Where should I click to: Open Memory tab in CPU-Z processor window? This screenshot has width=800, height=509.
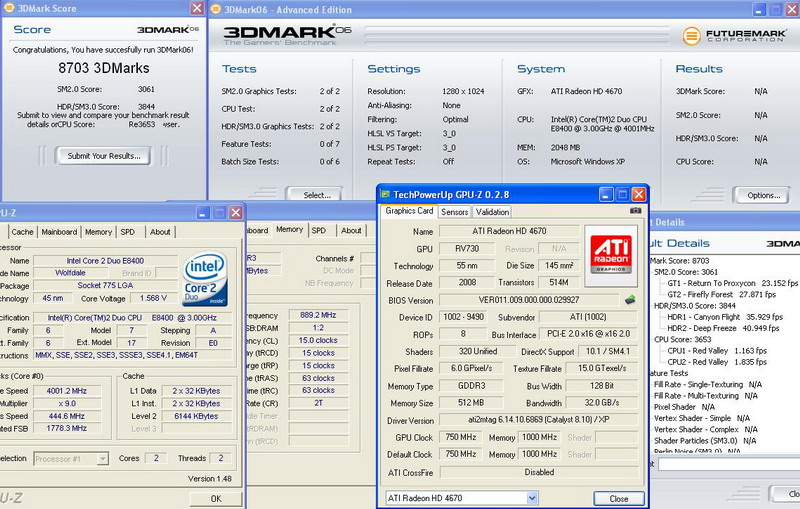(x=98, y=232)
